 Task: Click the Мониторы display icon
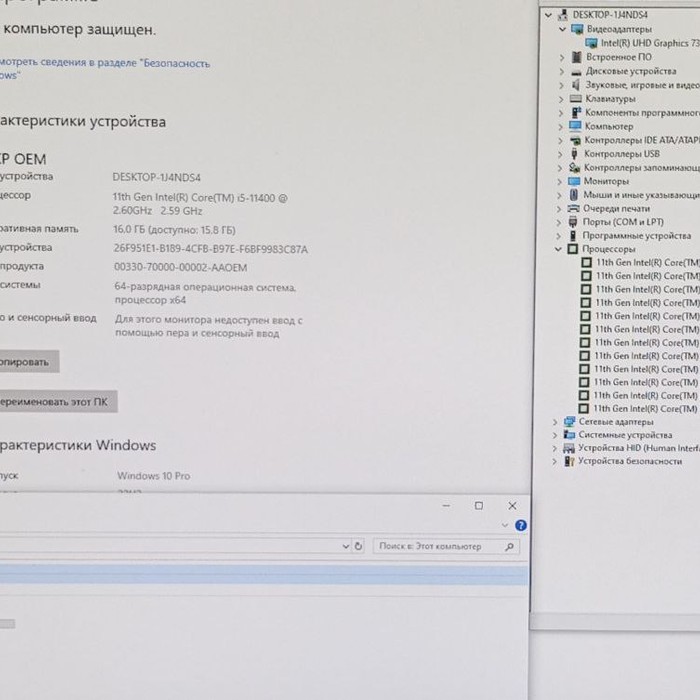click(574, 181)
